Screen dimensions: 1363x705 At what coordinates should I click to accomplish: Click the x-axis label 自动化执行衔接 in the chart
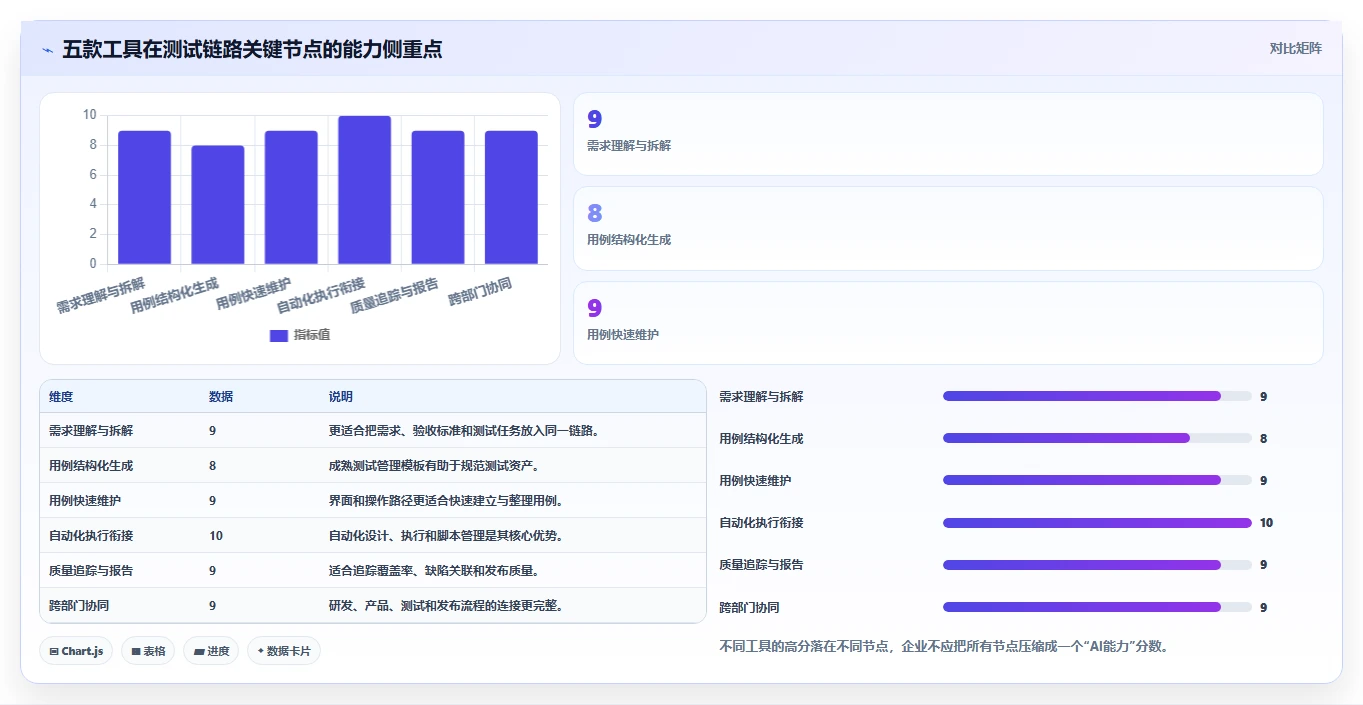pyautogui.click(x=321, y=295)
